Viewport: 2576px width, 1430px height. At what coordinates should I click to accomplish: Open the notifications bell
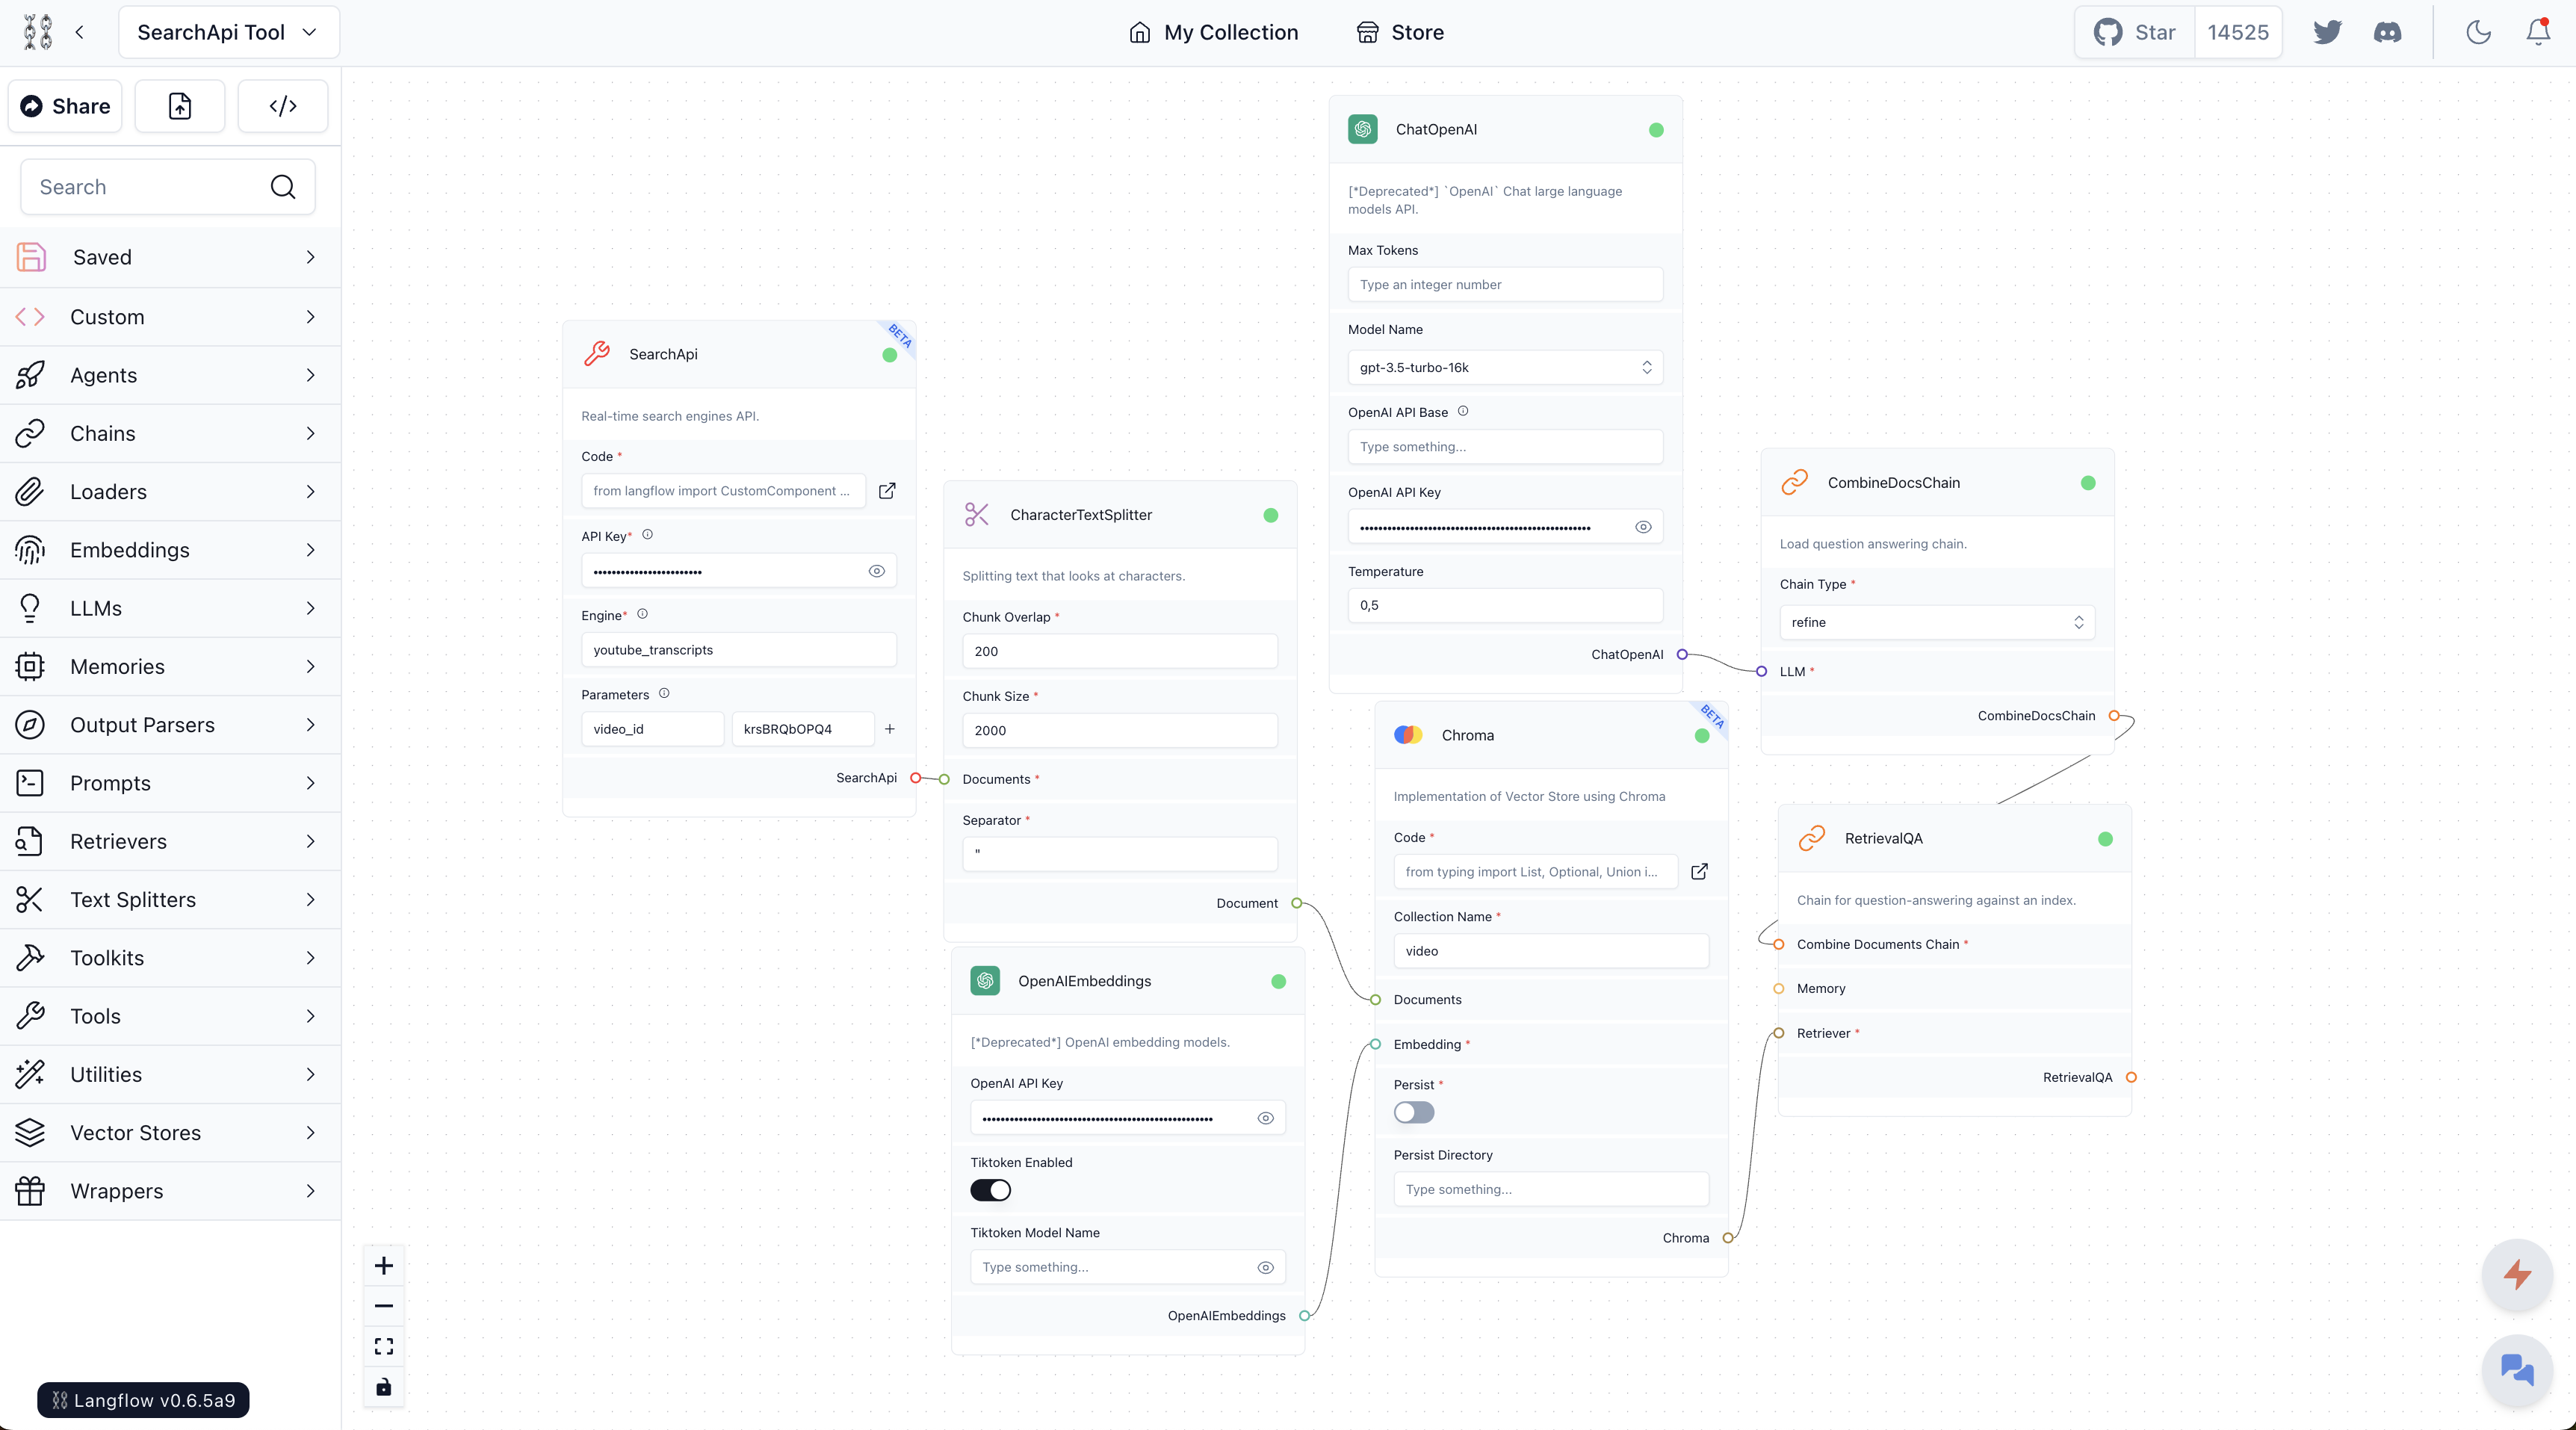pos(2538,32)
